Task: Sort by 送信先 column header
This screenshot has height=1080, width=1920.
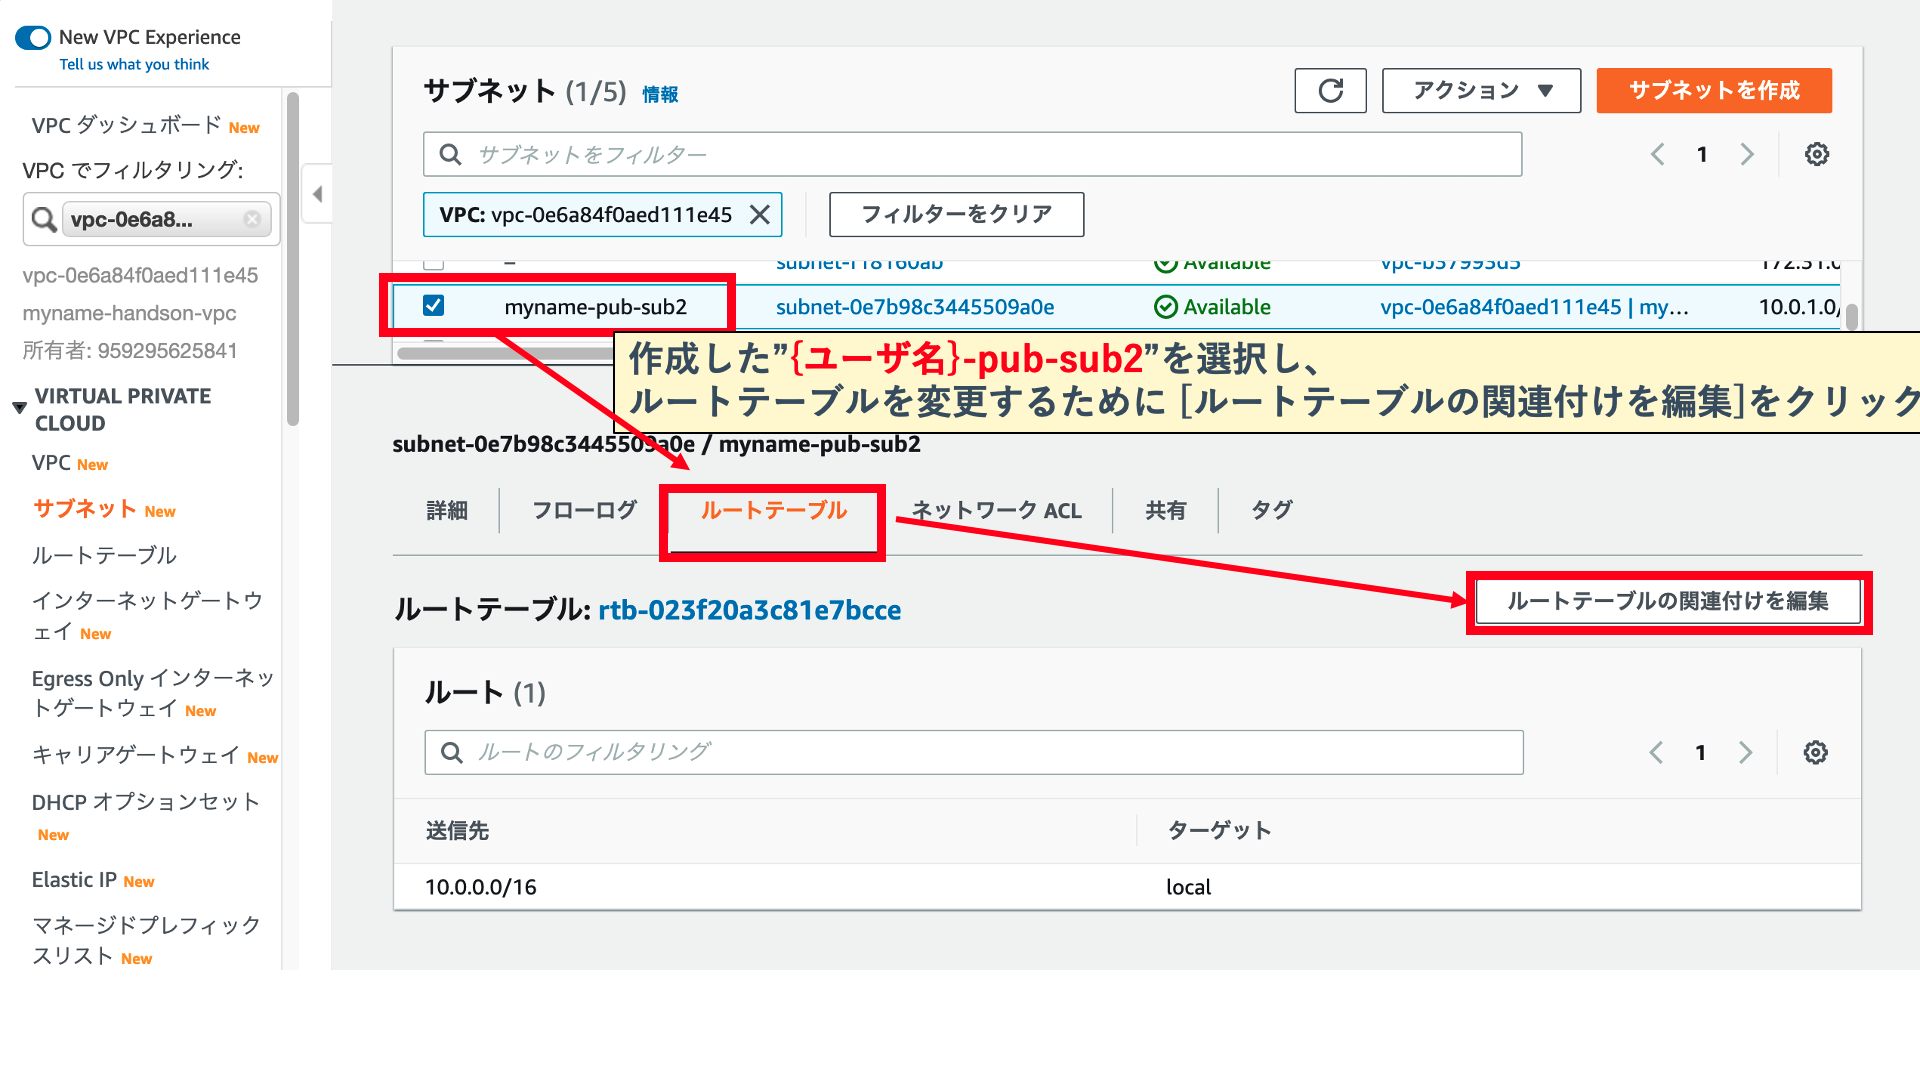Action: click(457, 830)
